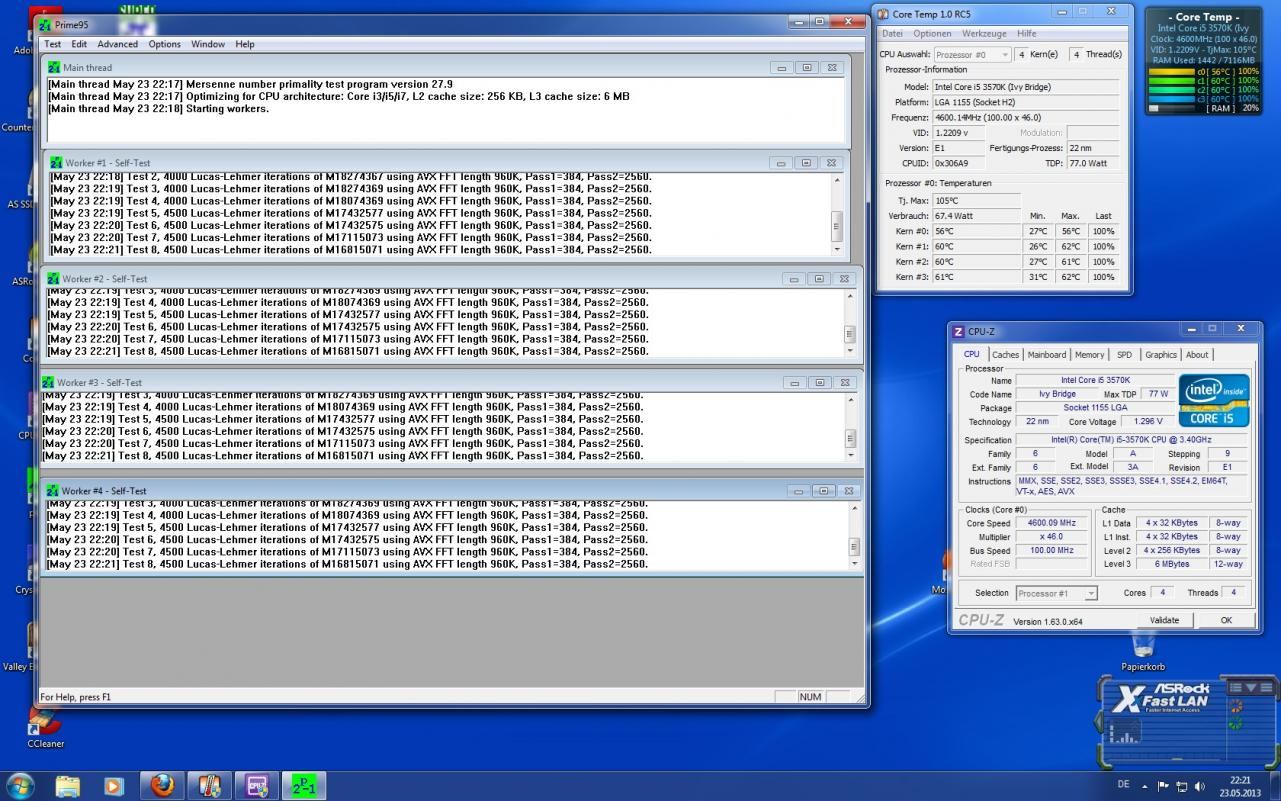Switch to the SPD tab in CPU-Z

pos(1125,354)
